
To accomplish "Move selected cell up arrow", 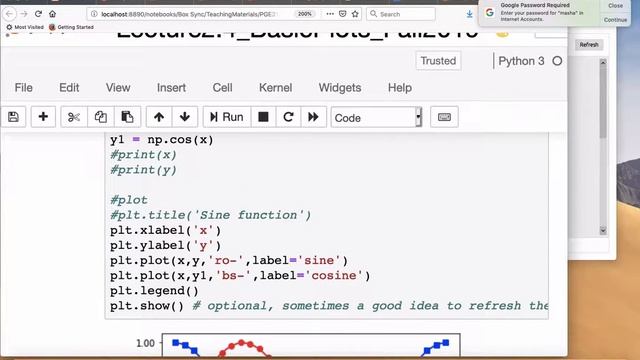I will pyautogui.click(x=159, y=117).
